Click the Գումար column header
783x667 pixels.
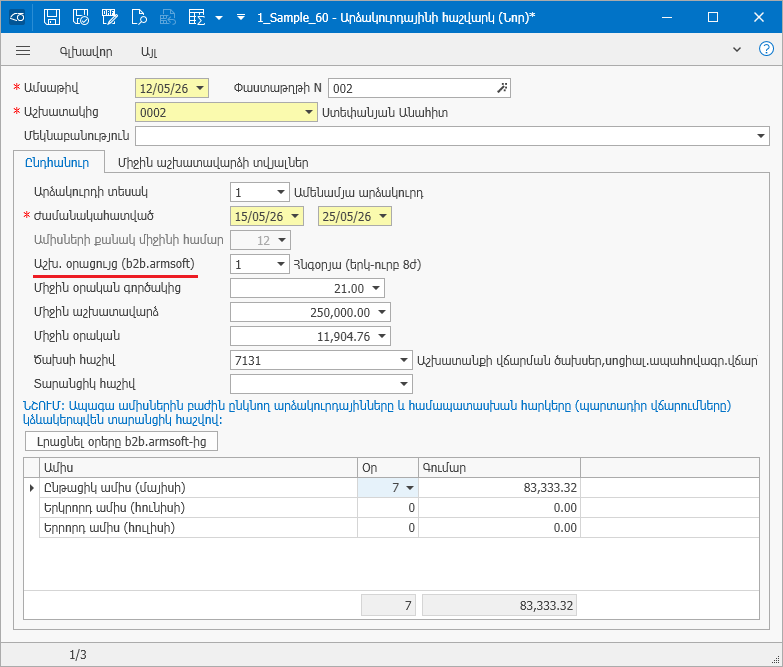(x=499, y=468)
